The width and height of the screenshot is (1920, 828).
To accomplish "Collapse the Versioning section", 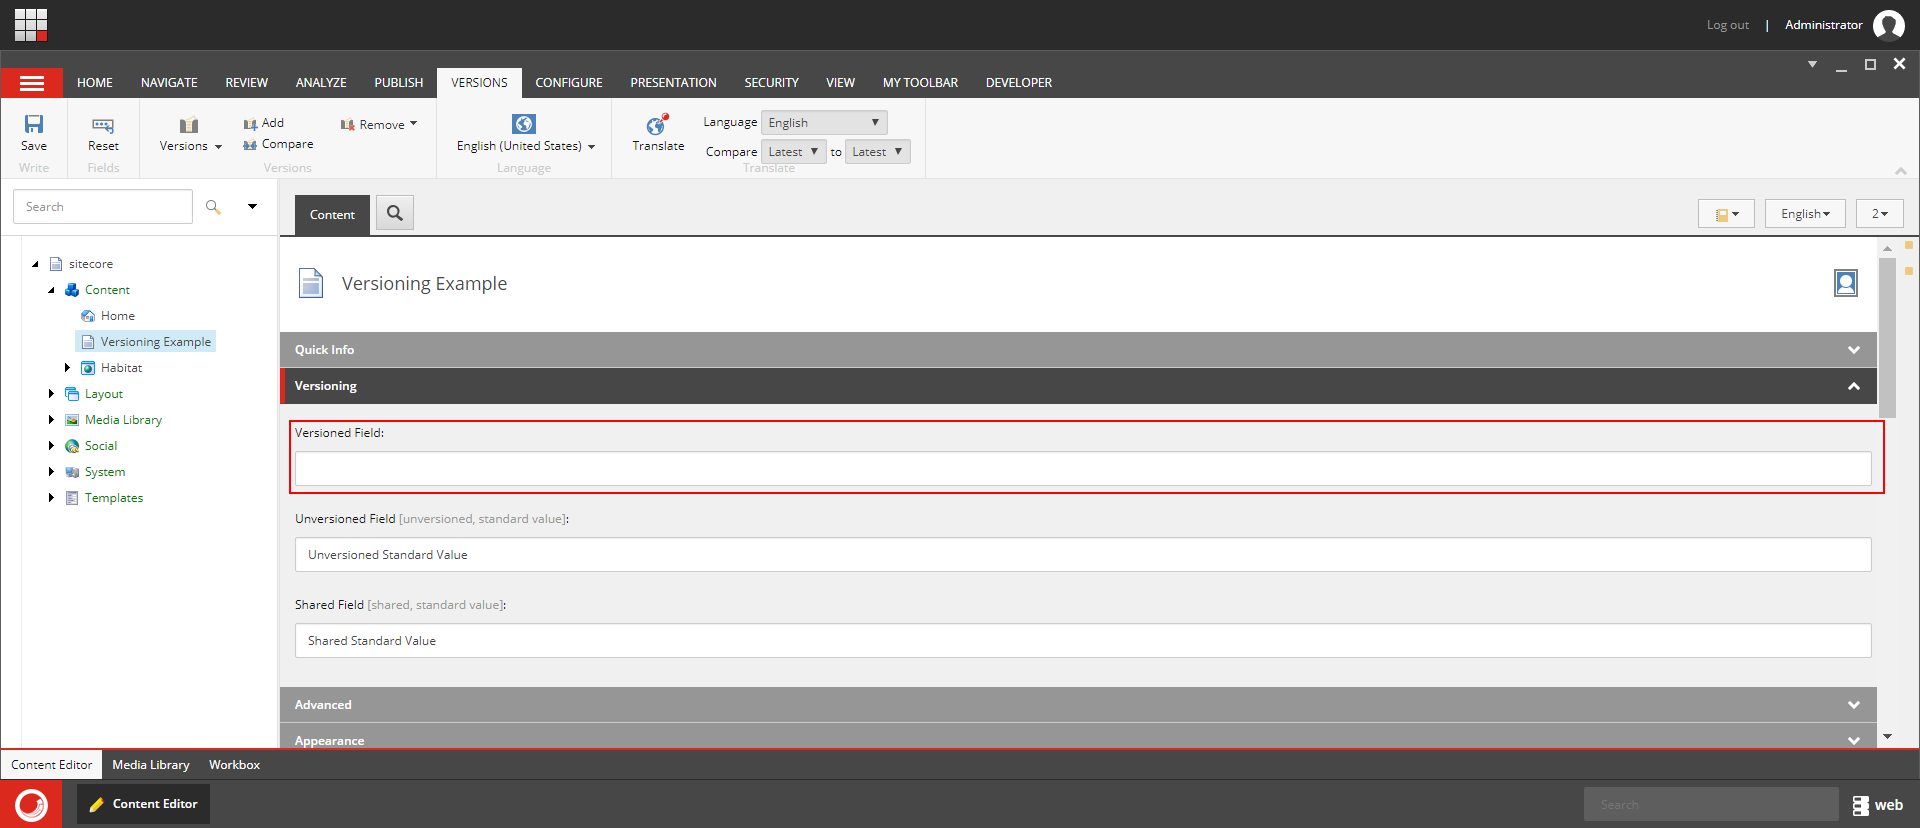I will tap(1078, 386).
